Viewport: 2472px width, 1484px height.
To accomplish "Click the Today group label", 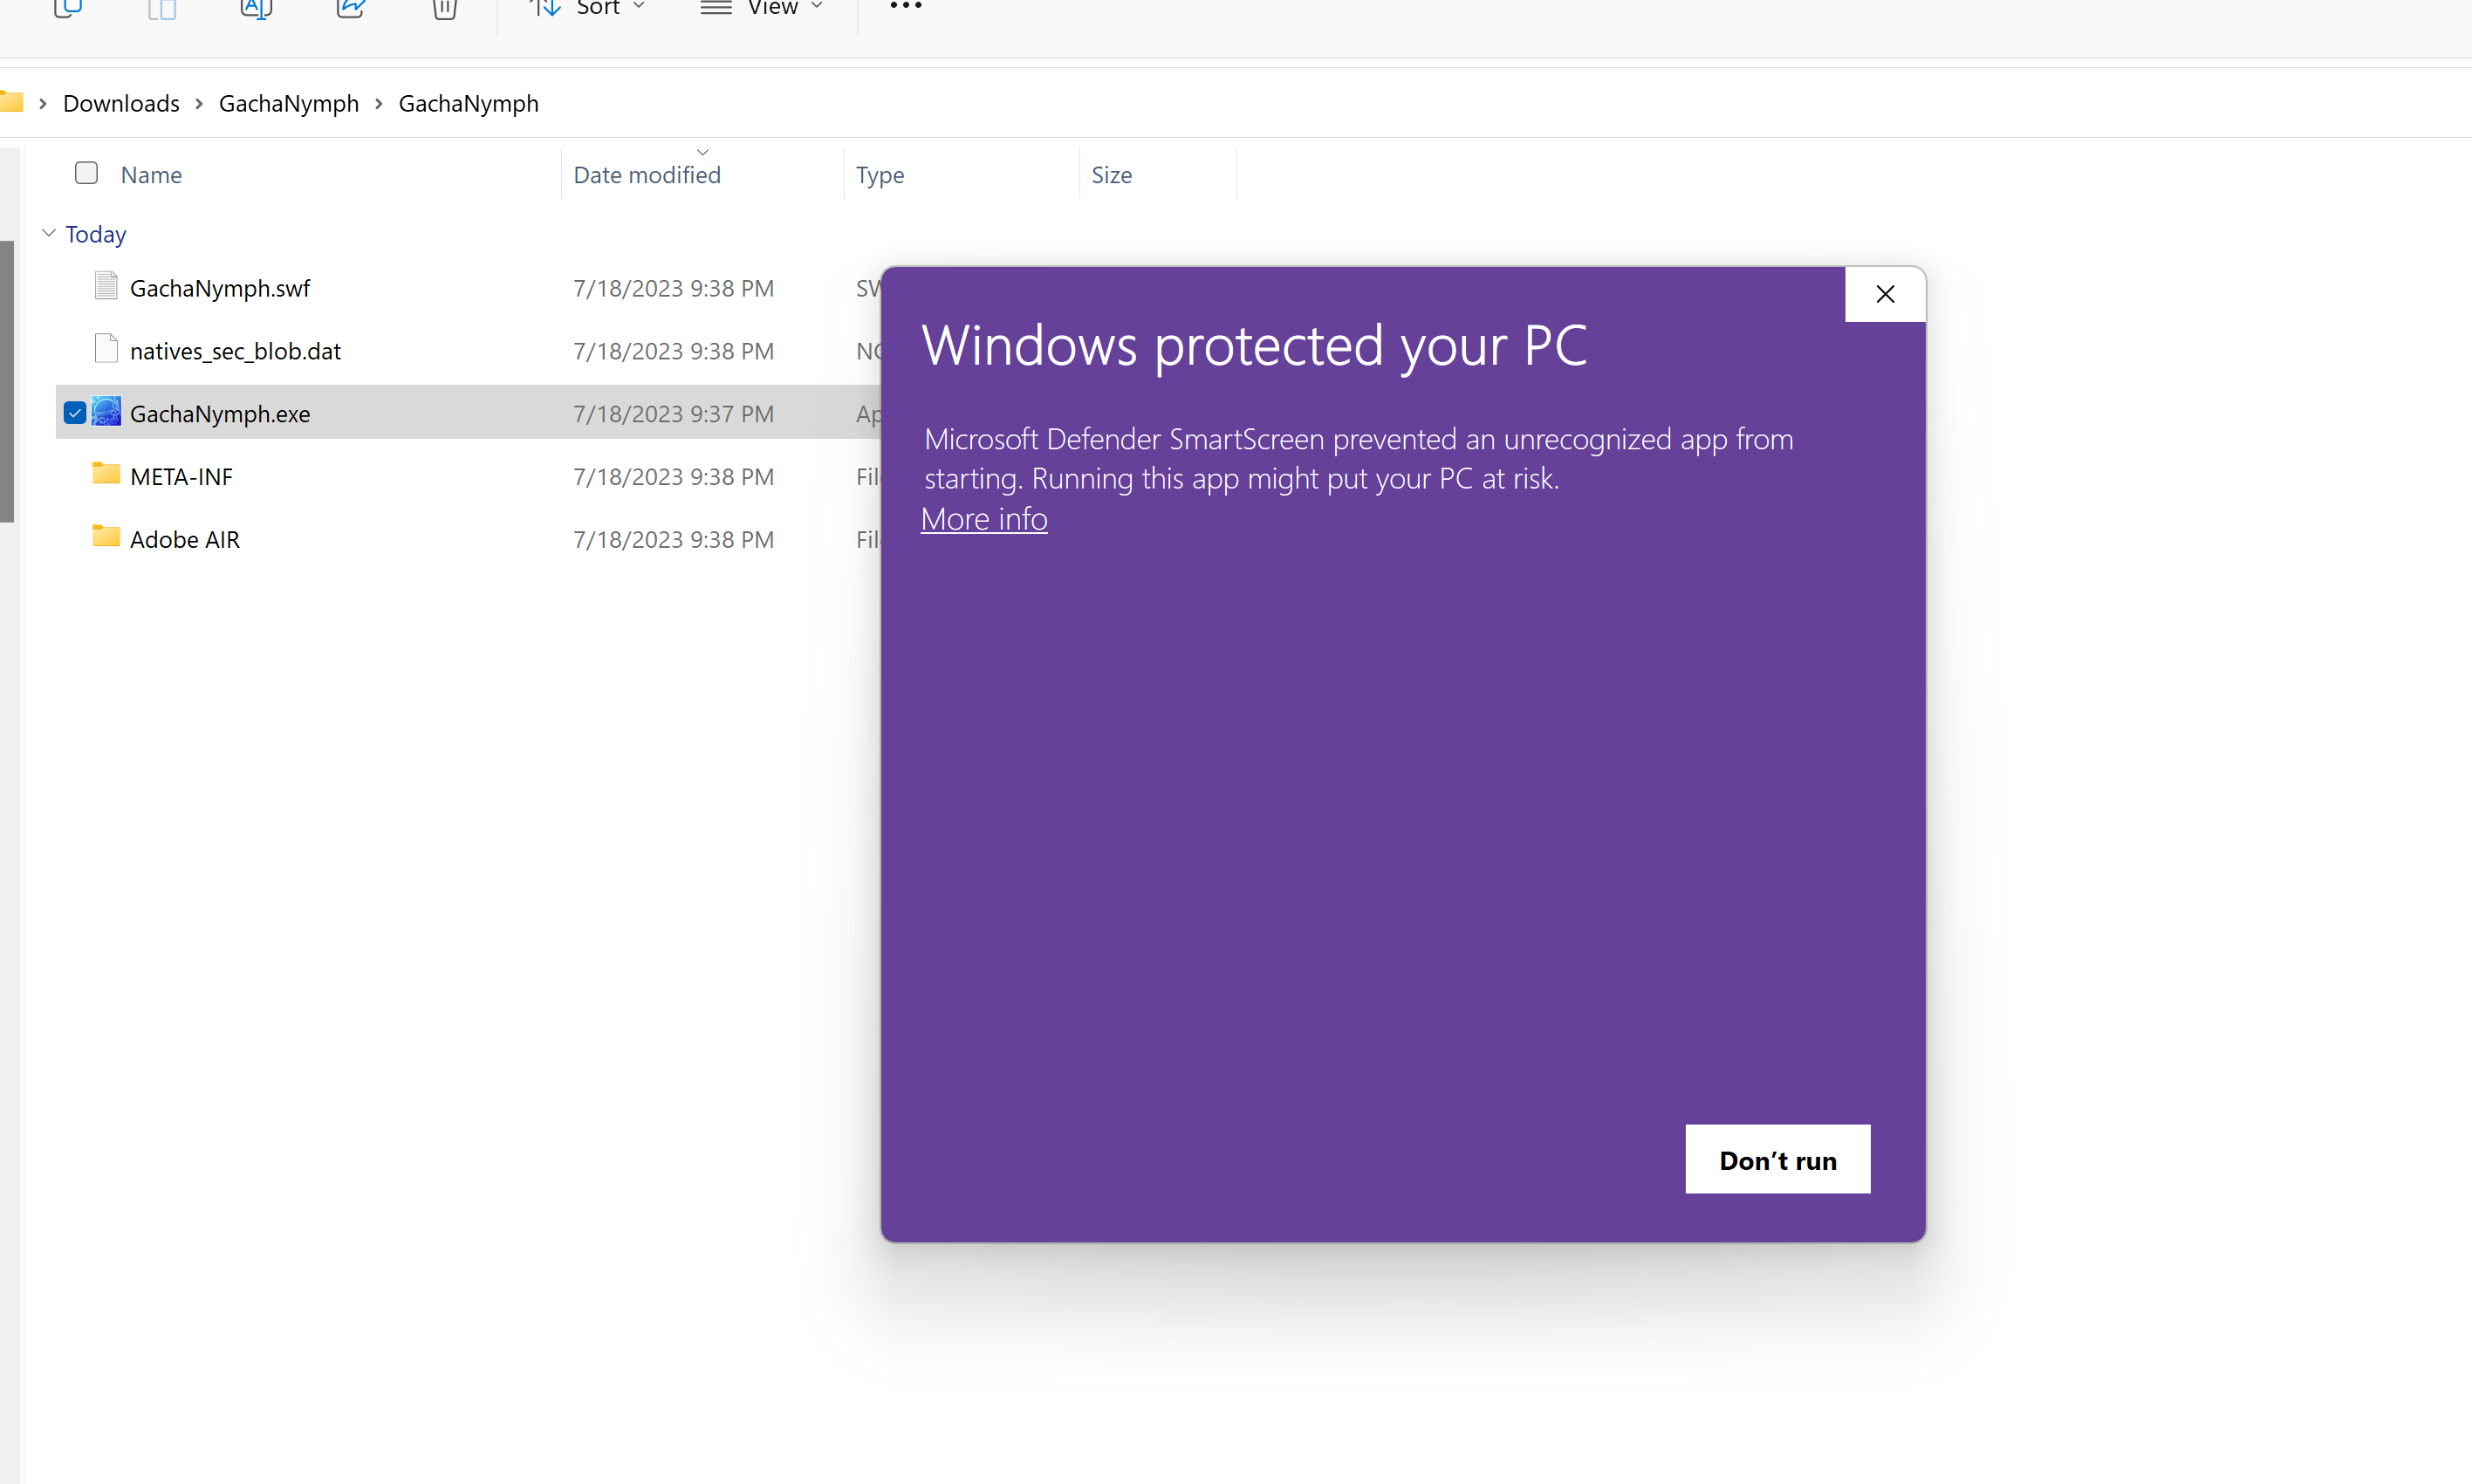I will click(96, 234).
